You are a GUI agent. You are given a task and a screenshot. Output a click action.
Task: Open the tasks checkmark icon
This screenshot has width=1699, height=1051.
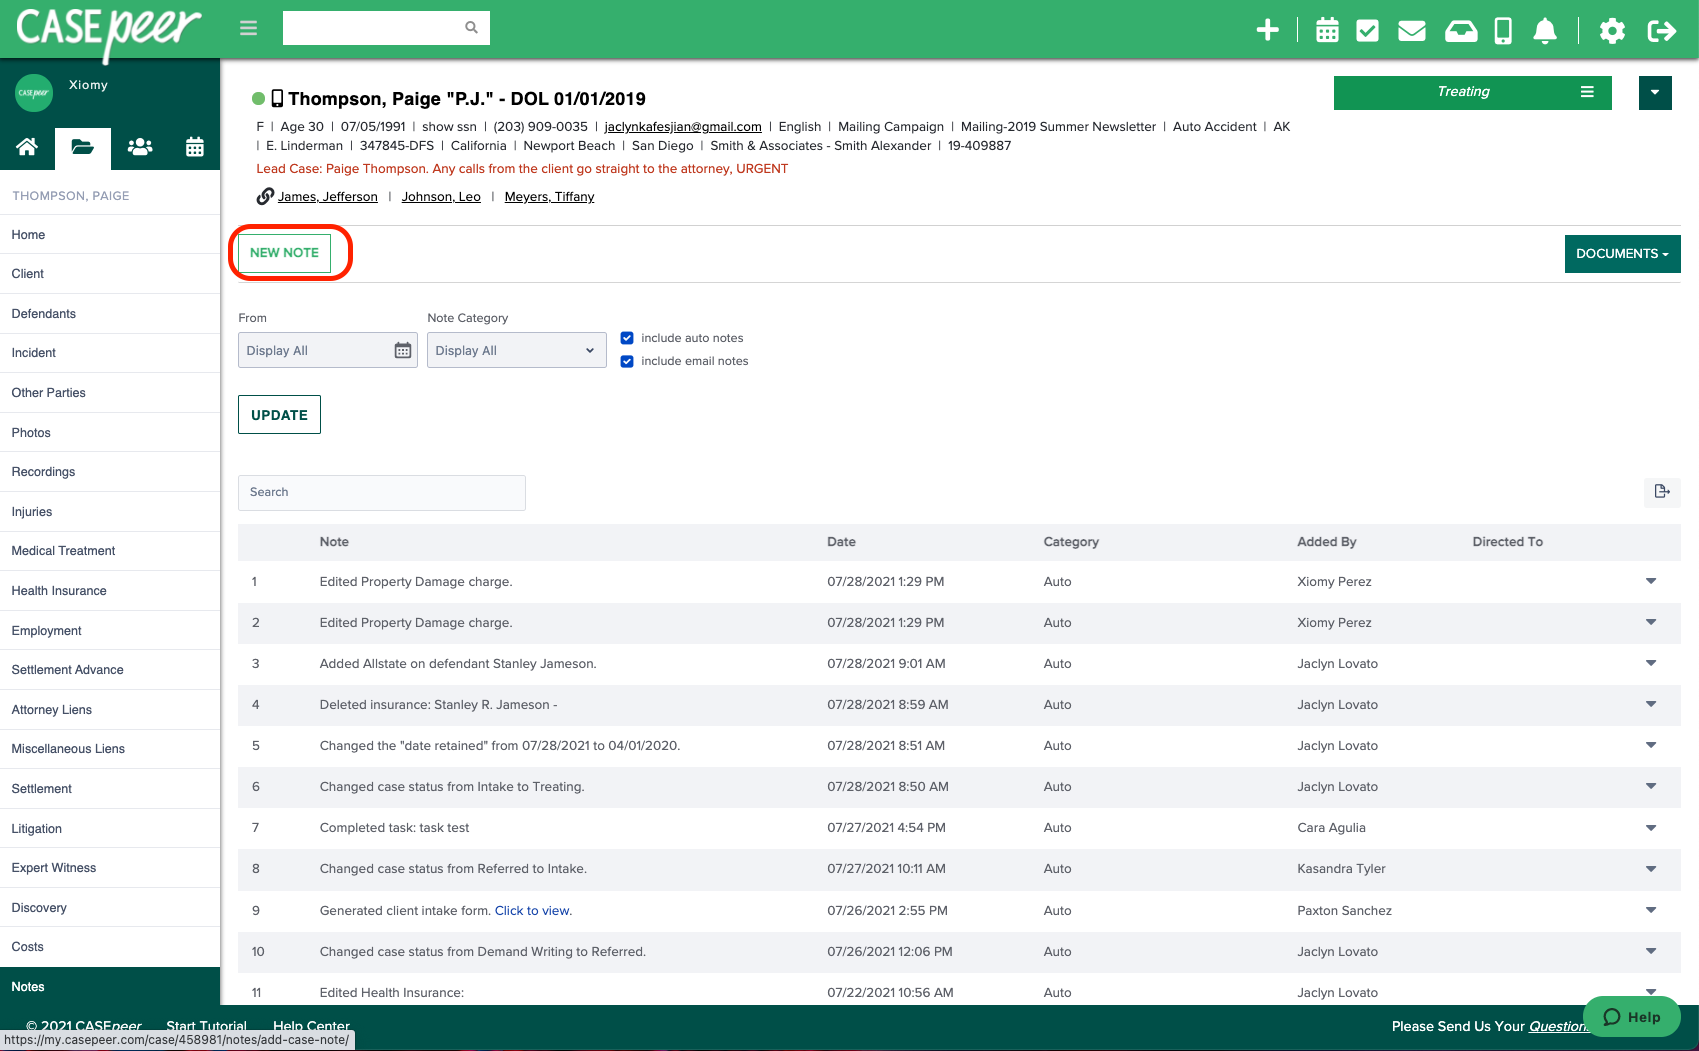coord(1368,30)
